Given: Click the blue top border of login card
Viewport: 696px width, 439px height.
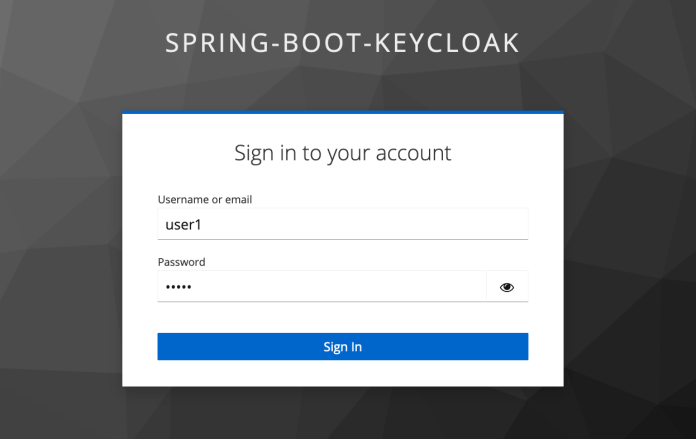Looking at the screenshot, I should (342, 112).
